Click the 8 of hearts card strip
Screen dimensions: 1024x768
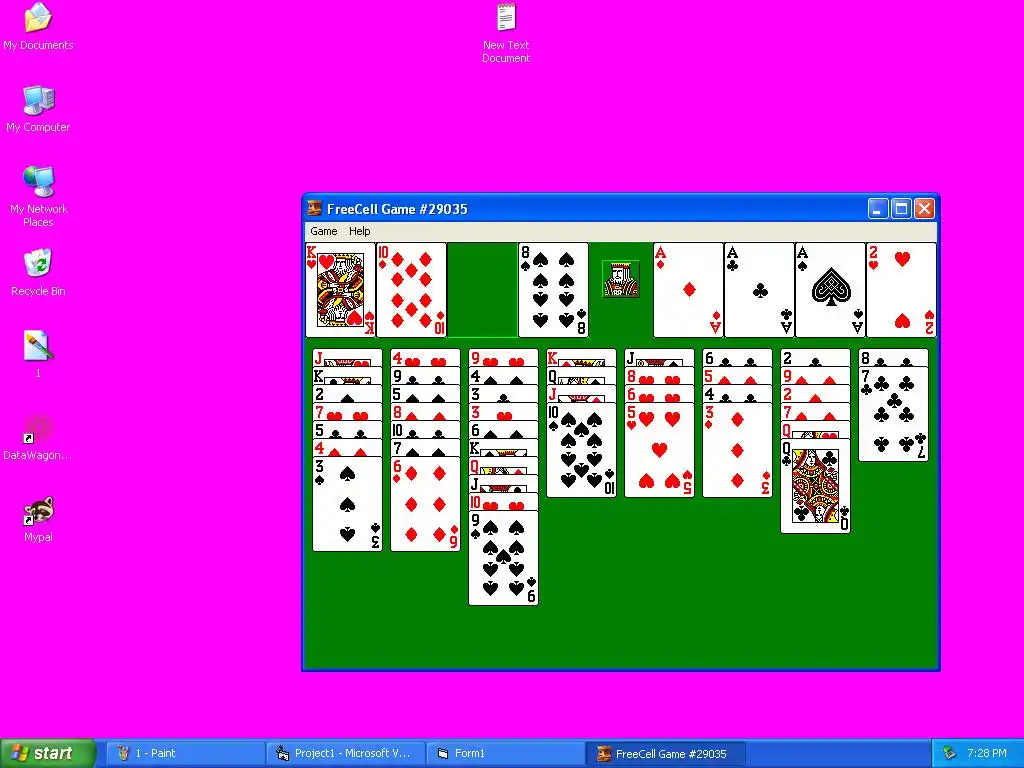click(660, 376)
